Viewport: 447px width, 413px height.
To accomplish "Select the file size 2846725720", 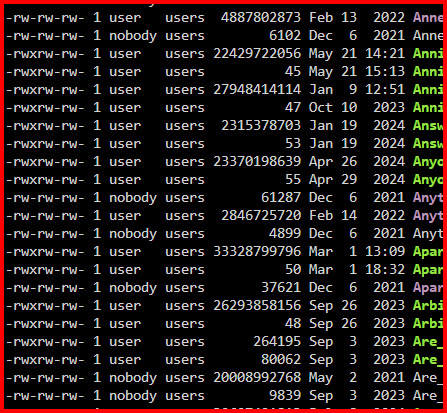I will (x=261, y=215).
